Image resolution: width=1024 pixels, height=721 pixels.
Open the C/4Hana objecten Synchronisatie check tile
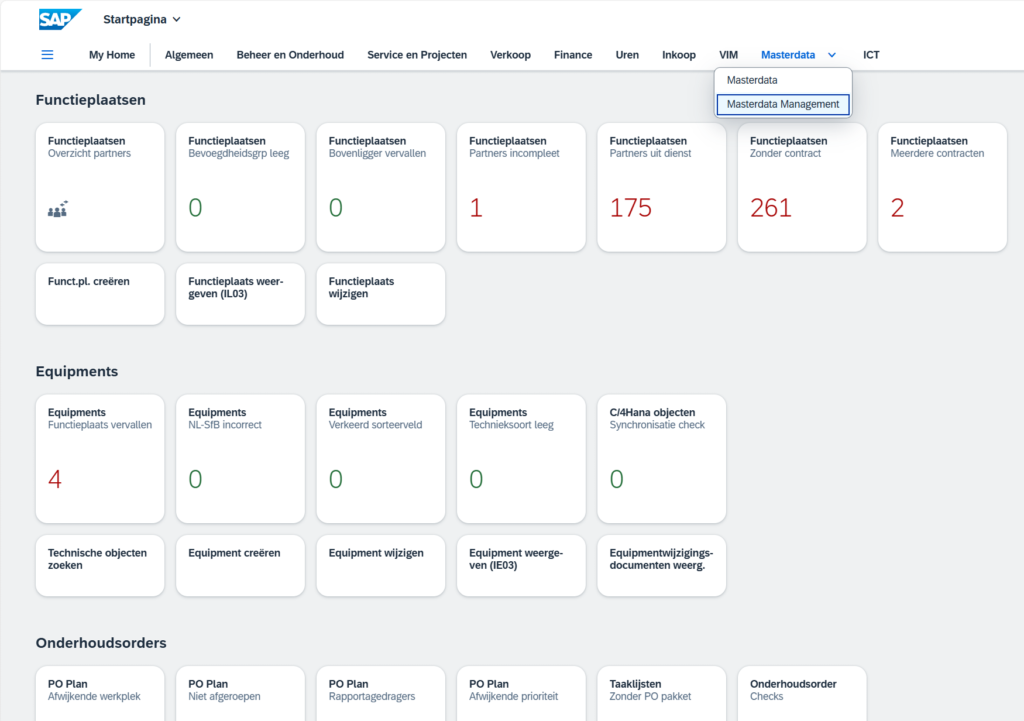(662, 458)
